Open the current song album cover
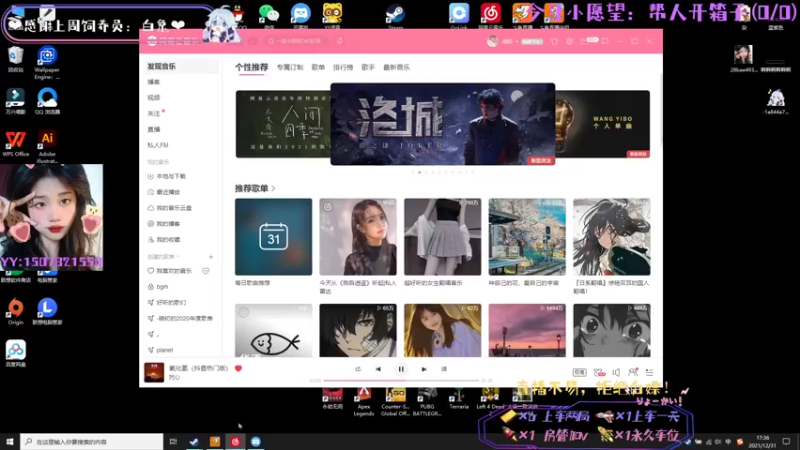This screenshot has height=450, width=800. click(x=154, y=372)
